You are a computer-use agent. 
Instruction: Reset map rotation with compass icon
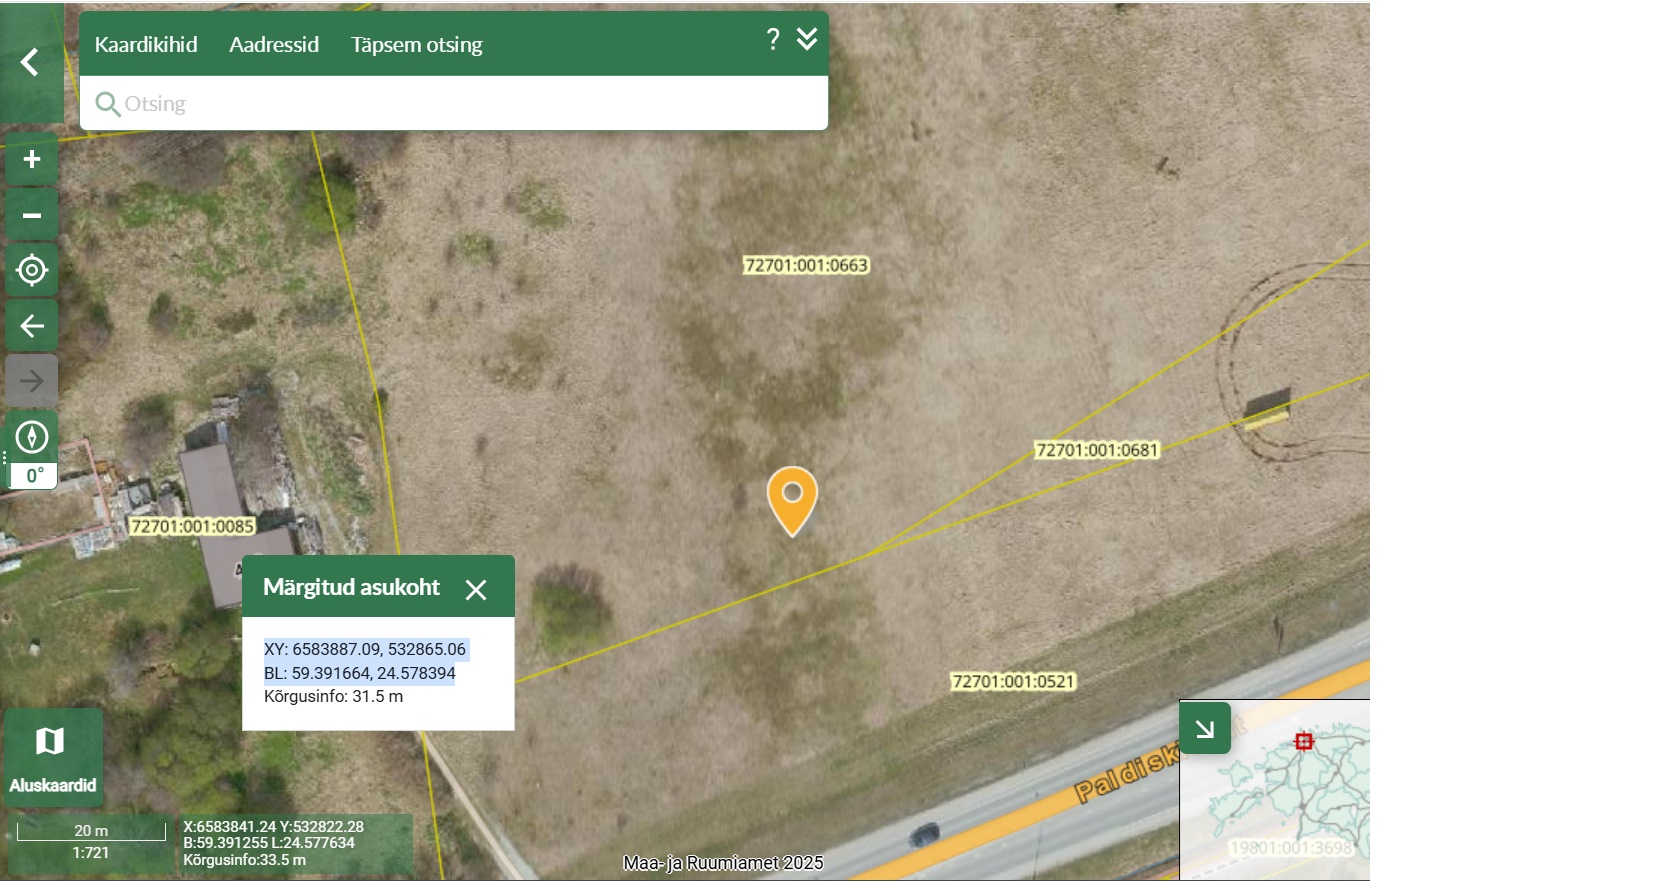tap(32, 437)
